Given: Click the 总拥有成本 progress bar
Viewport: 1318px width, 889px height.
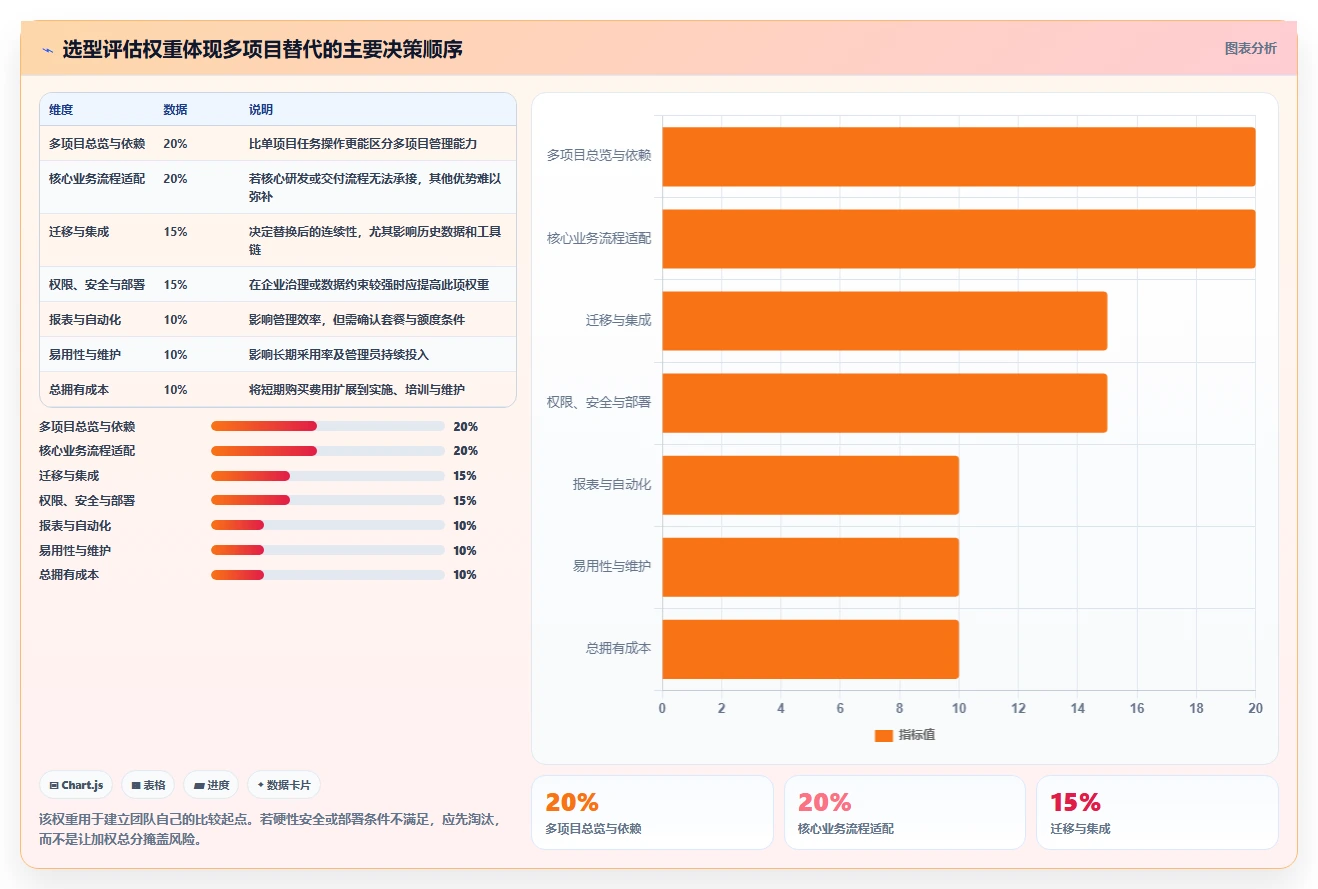Looking at the screenshot, I should [327, 575].
